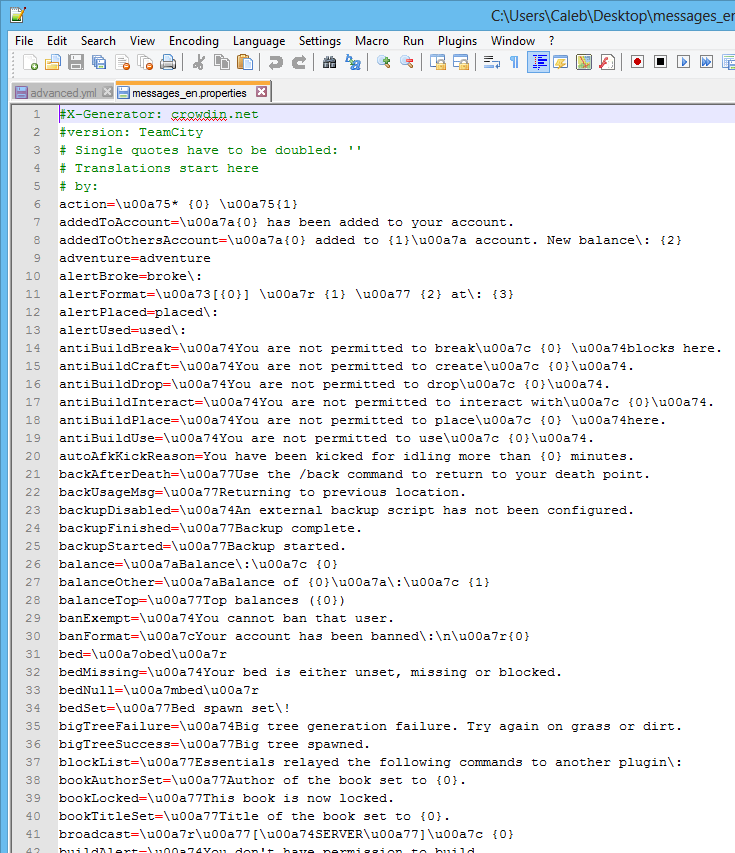Click the Cut scissors icon
The image size is (735, 853).
198,62
